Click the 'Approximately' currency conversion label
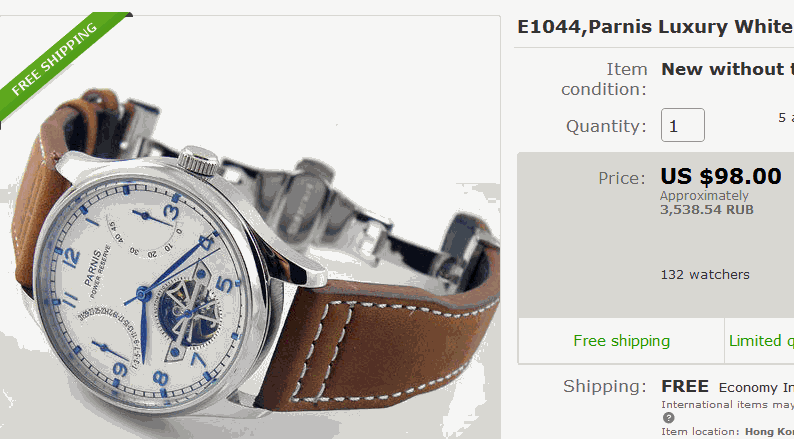Screen dimensions: 794x439 704,196
